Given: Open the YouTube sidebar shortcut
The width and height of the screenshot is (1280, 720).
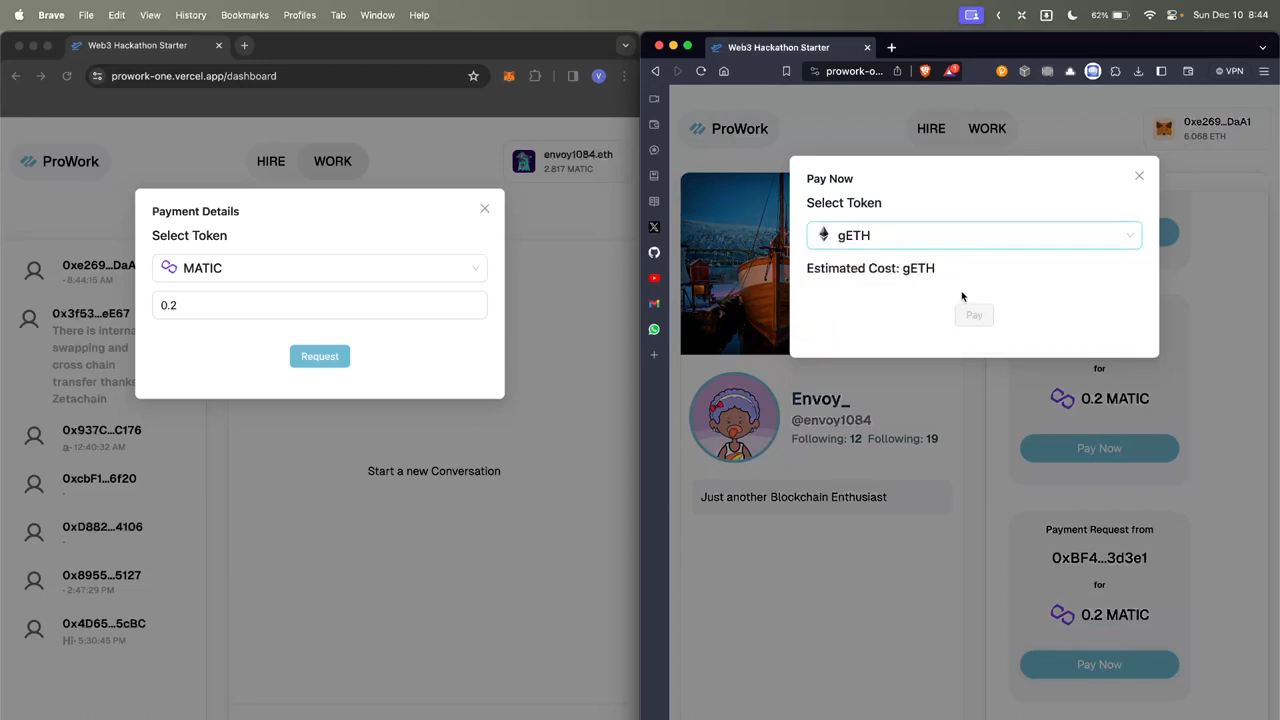Looking at the screenshot, I should click(654, 278).
